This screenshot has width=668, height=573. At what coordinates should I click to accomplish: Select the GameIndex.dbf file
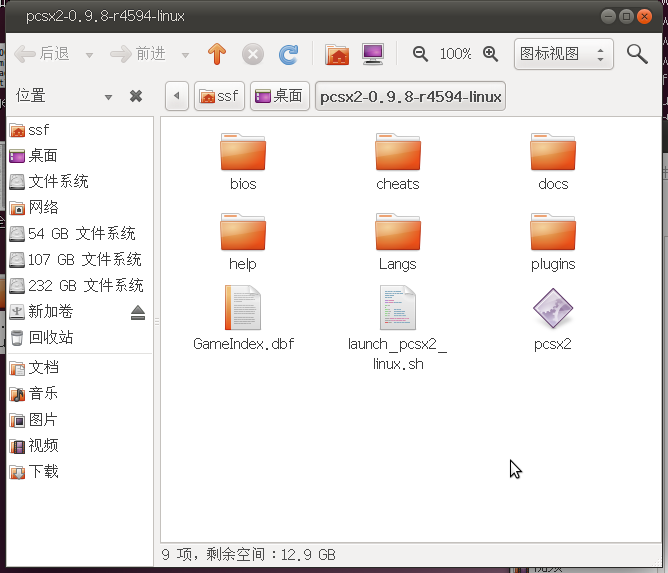click(243, 318)
